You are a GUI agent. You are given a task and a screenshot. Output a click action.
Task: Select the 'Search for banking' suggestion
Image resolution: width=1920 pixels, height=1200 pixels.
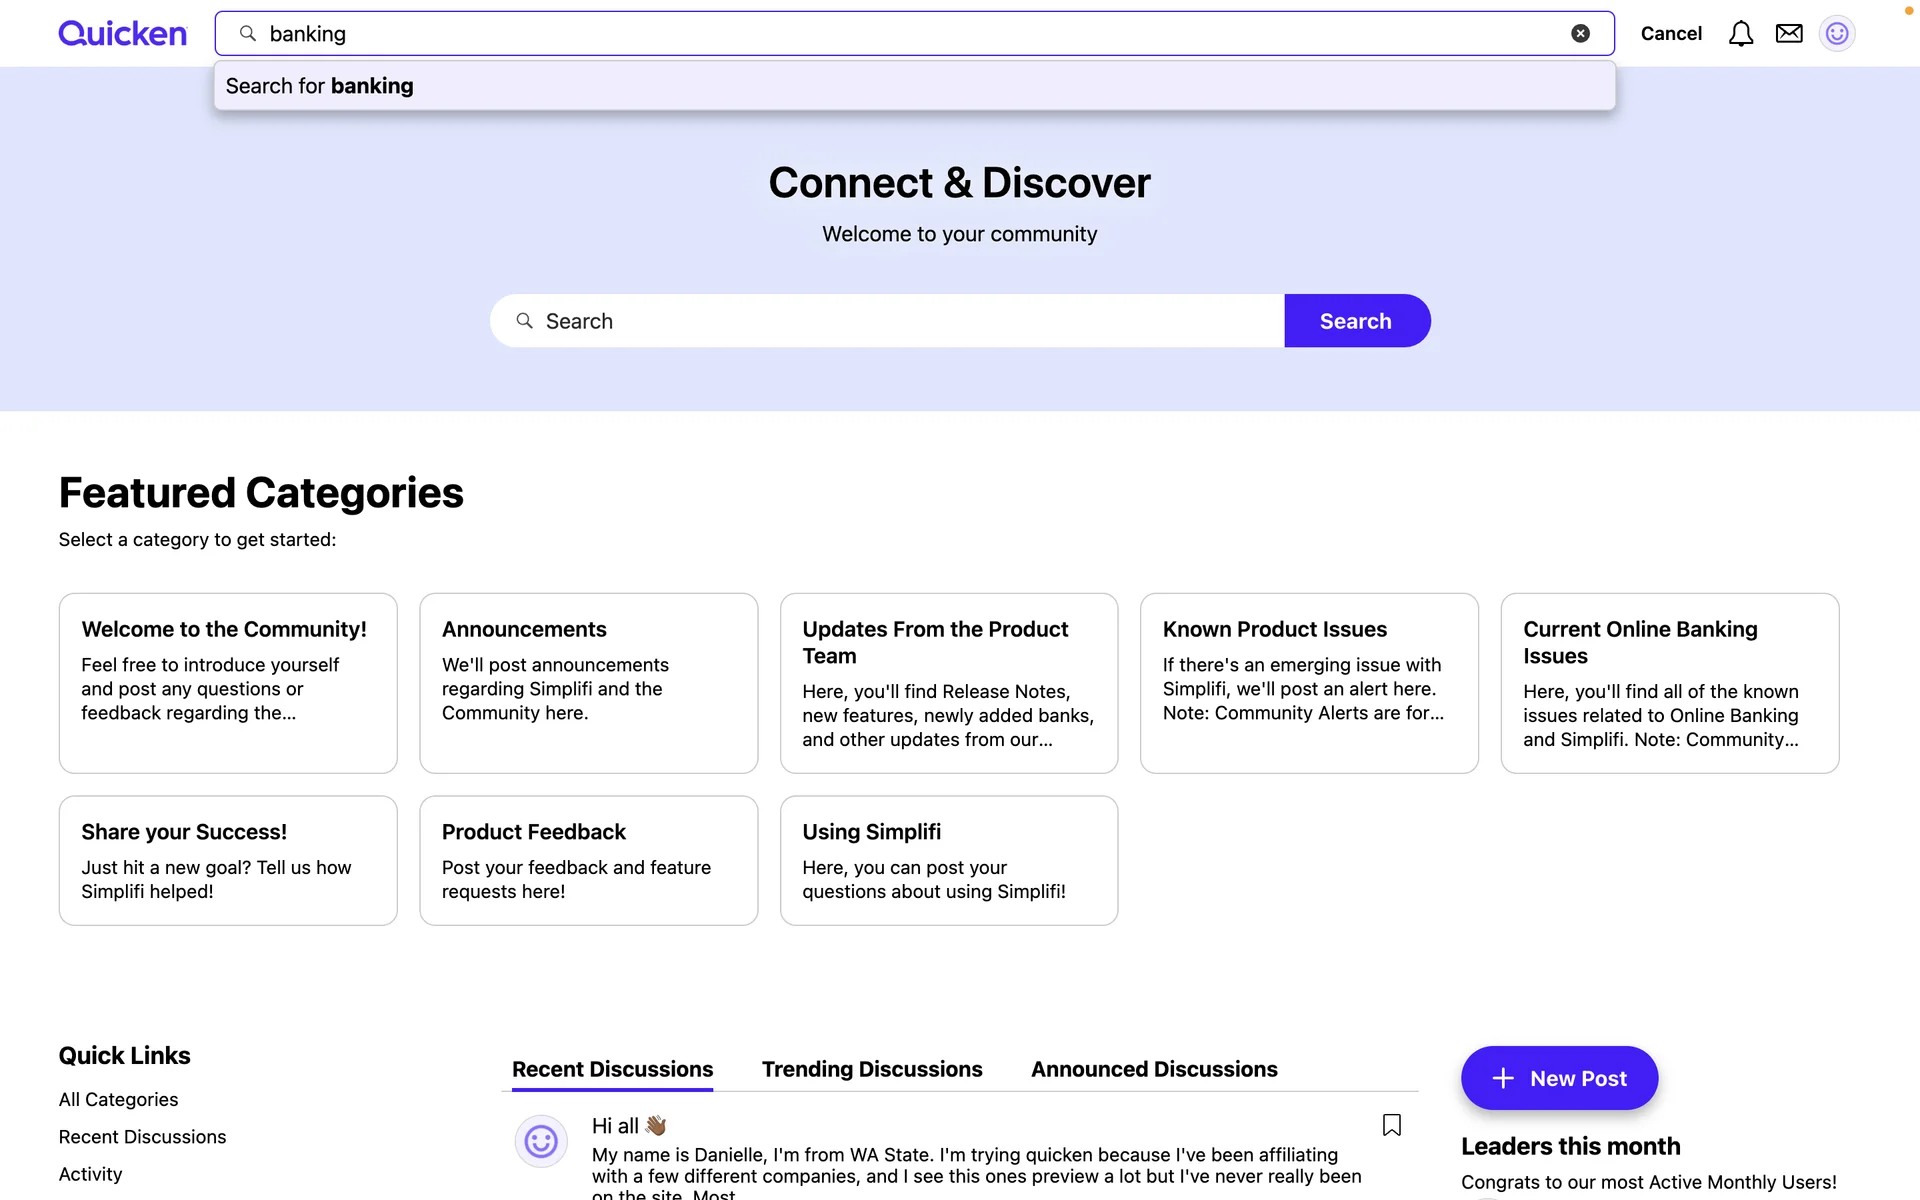[320, 86]
